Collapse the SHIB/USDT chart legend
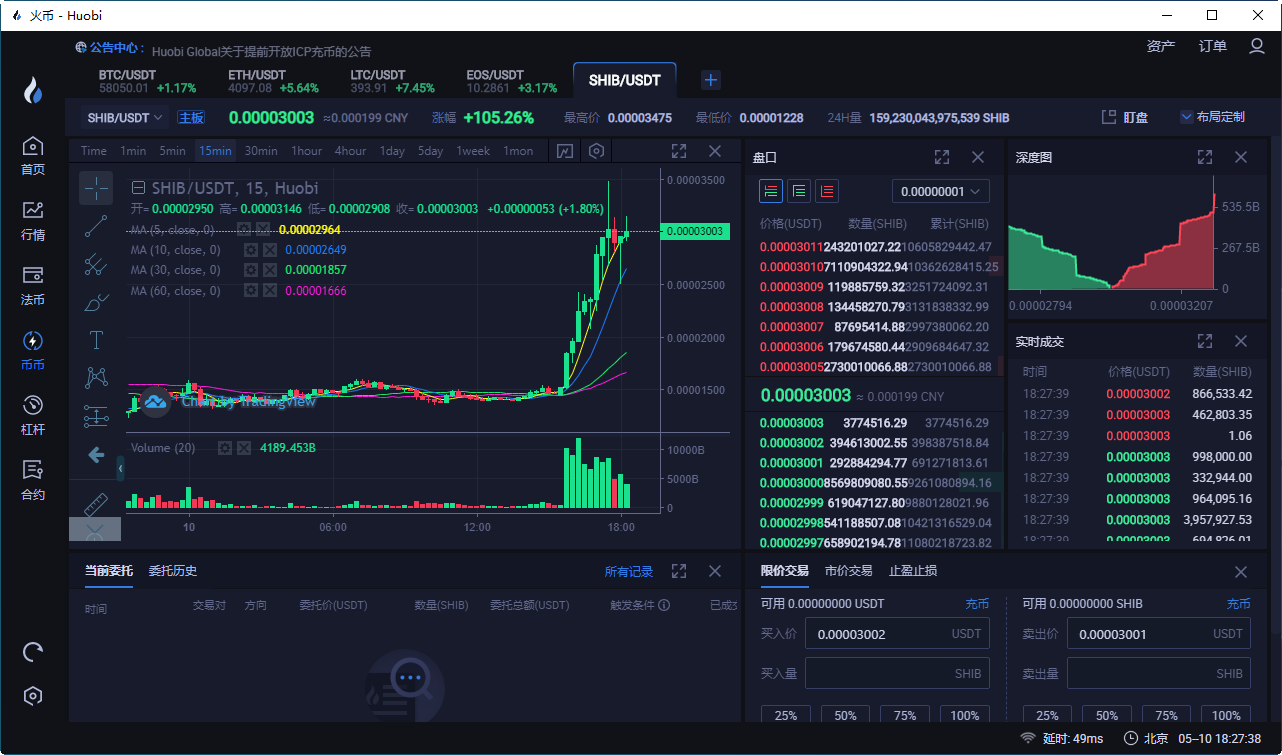Viewport: 1282px width, 755px height. pos(139,187)
